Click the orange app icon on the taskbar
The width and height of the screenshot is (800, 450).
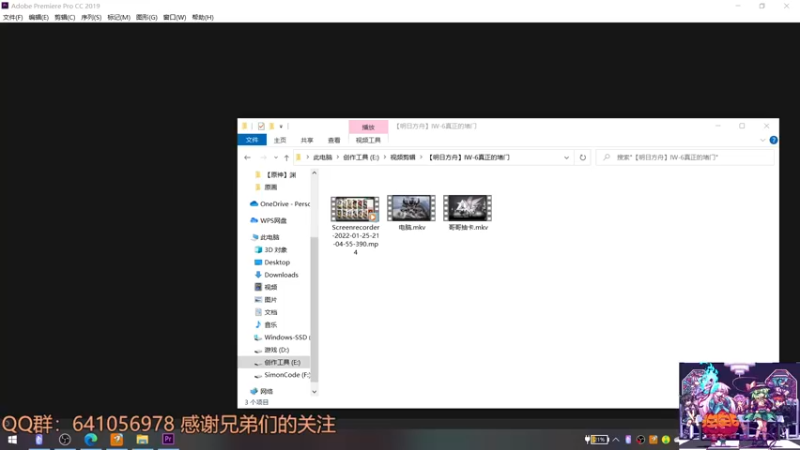[116, 439]
